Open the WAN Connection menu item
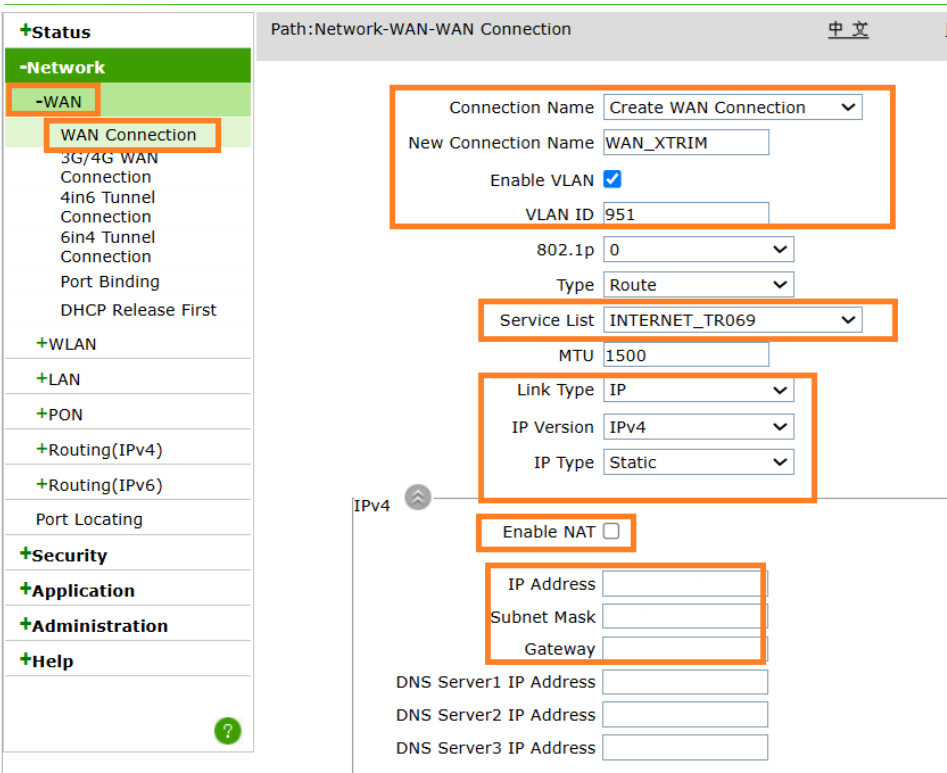Viewport: 947px width, 773px height. pyautogui.click(x=128, y=135)
